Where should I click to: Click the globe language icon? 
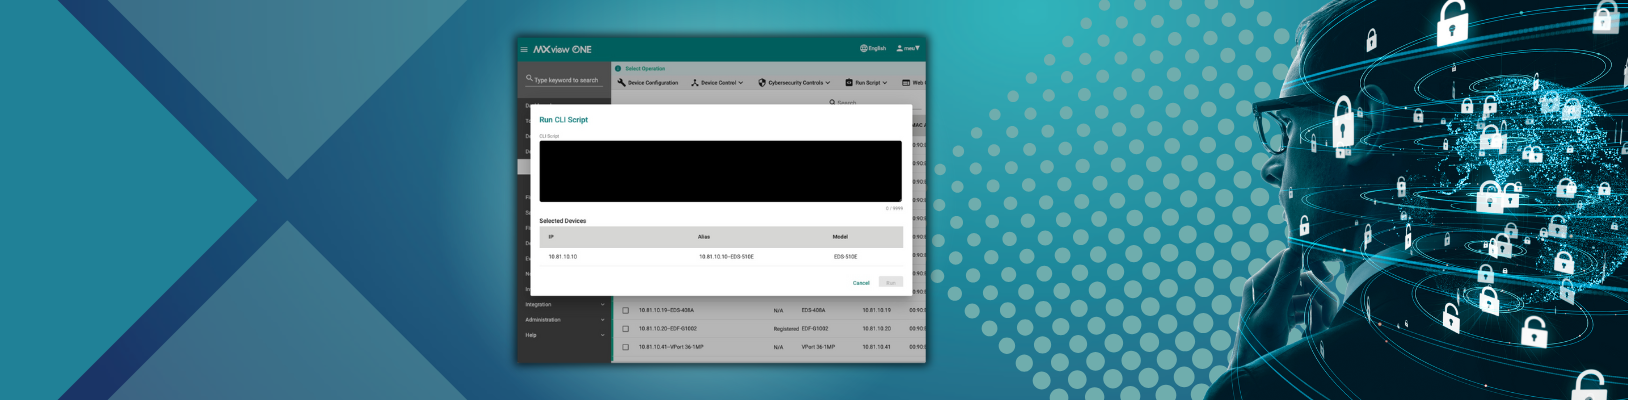point(863,48)
